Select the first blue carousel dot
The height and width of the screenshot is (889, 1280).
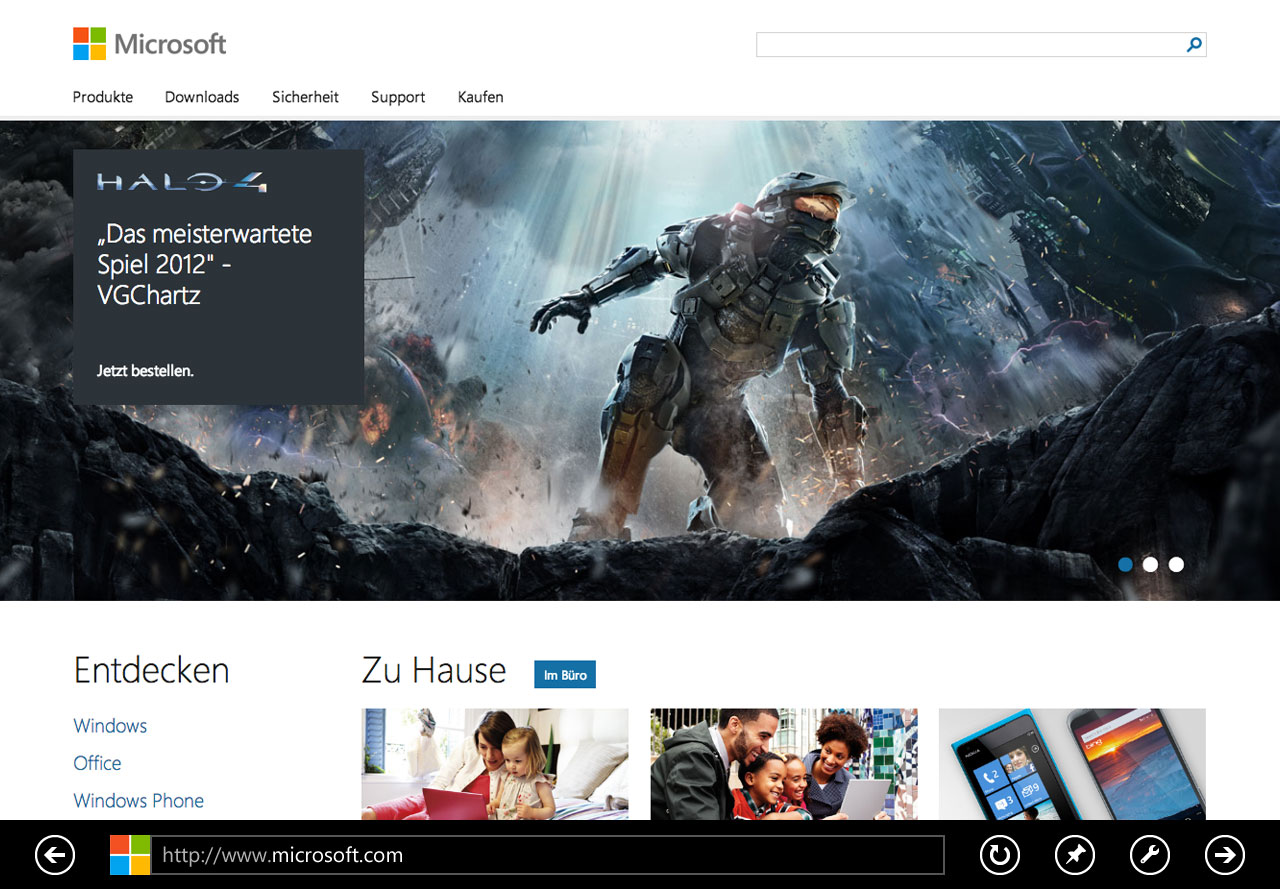pyautogui.click(x=1125, y=564)
